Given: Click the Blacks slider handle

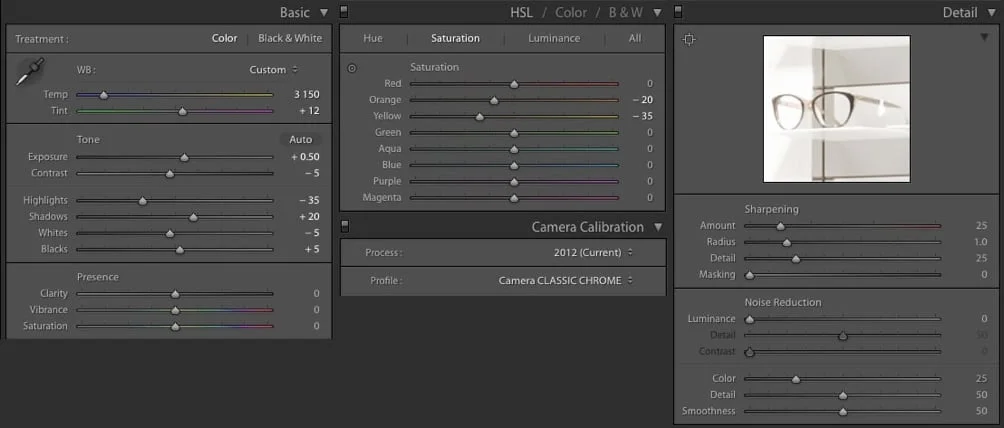Looking at the screenshot, I should [180, 250].
